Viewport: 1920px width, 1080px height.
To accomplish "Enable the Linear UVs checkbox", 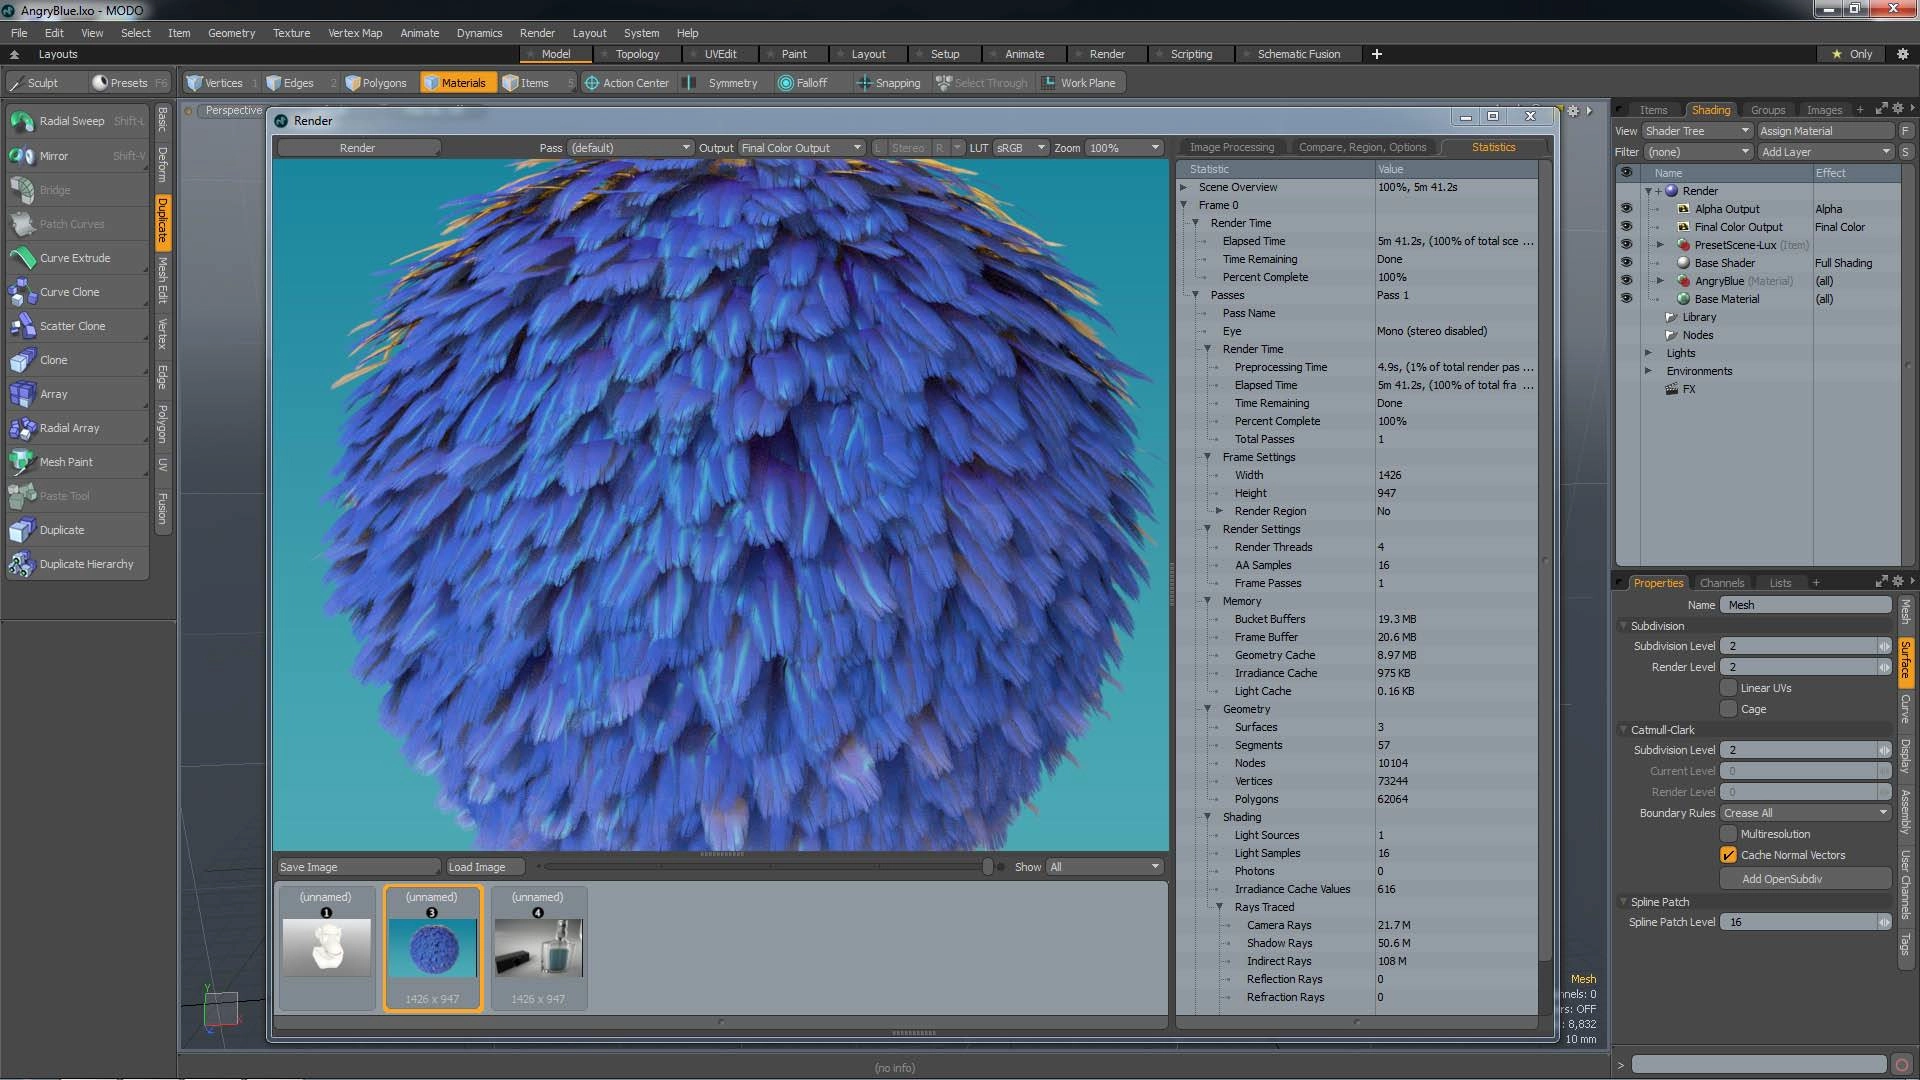I will pyautogui.click(x=1728, y=688).
